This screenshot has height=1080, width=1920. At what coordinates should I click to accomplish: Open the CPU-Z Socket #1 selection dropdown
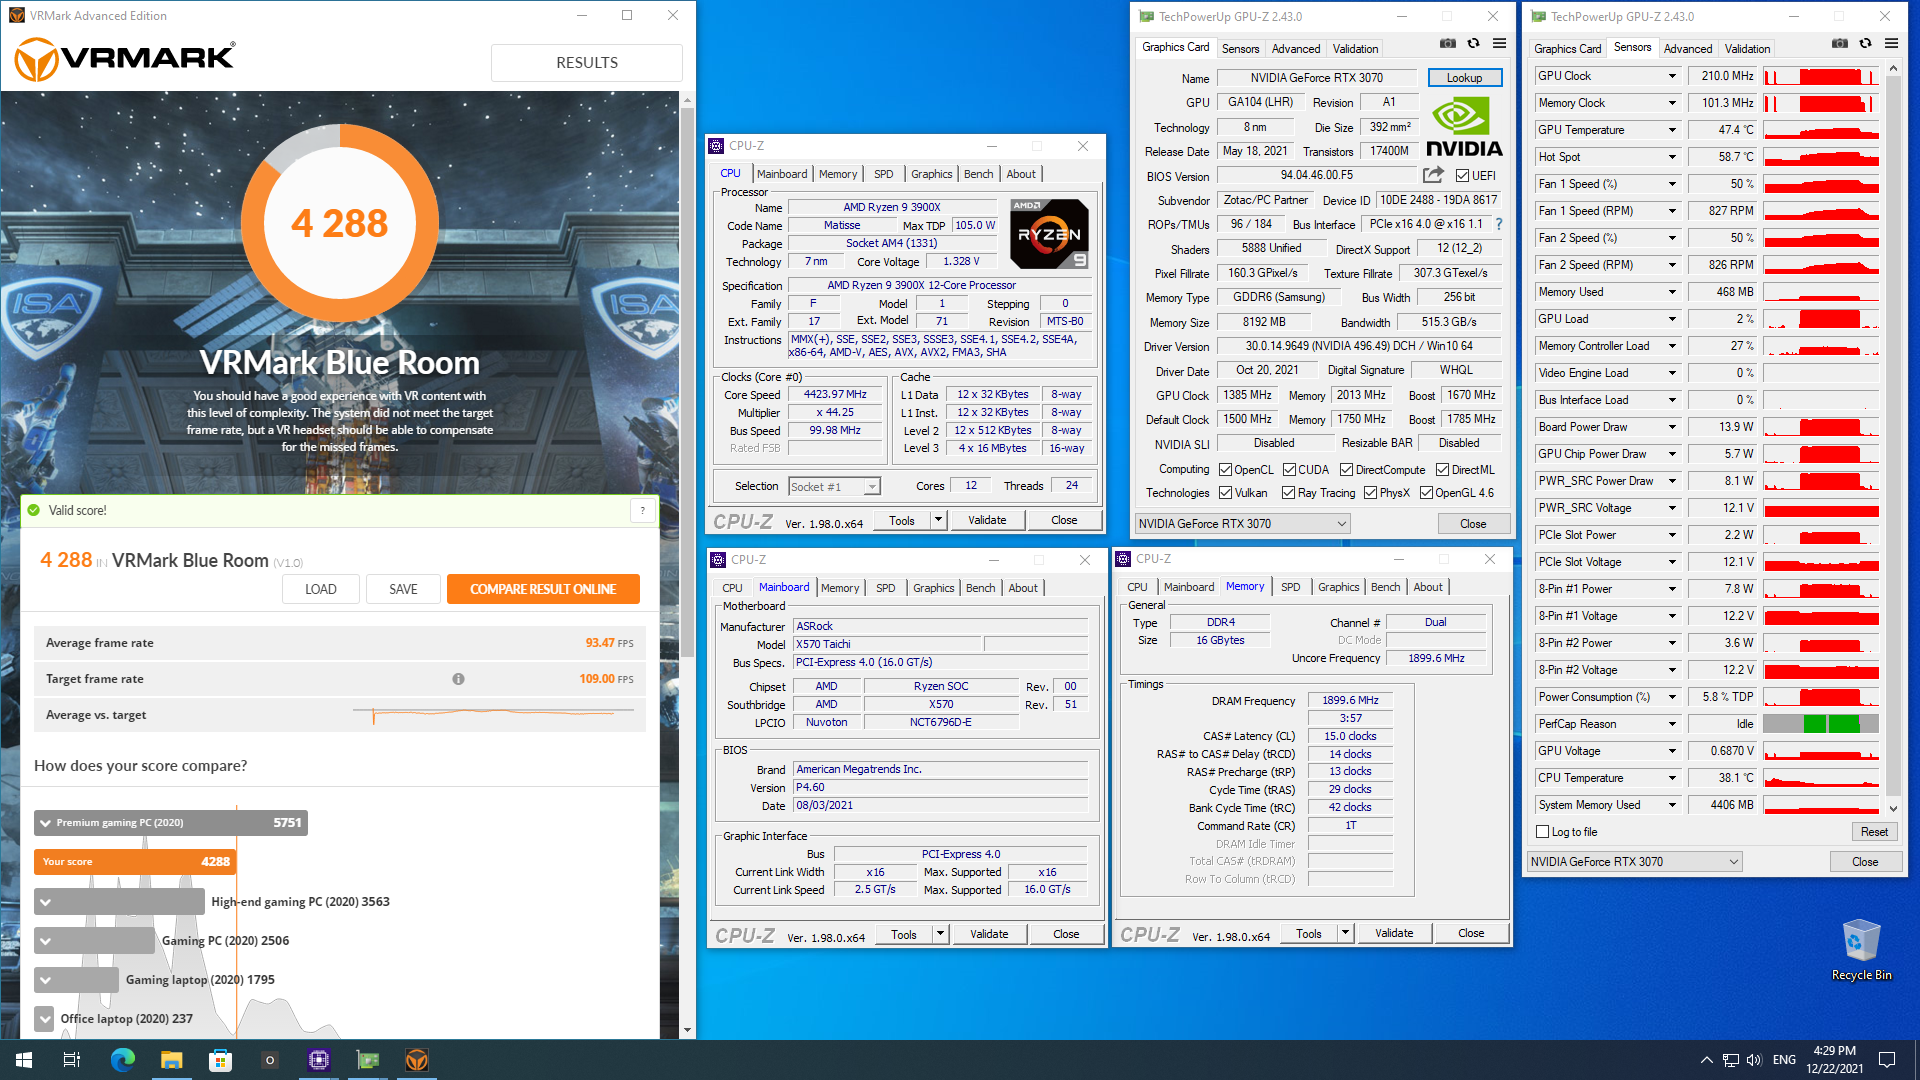point(834,487)
